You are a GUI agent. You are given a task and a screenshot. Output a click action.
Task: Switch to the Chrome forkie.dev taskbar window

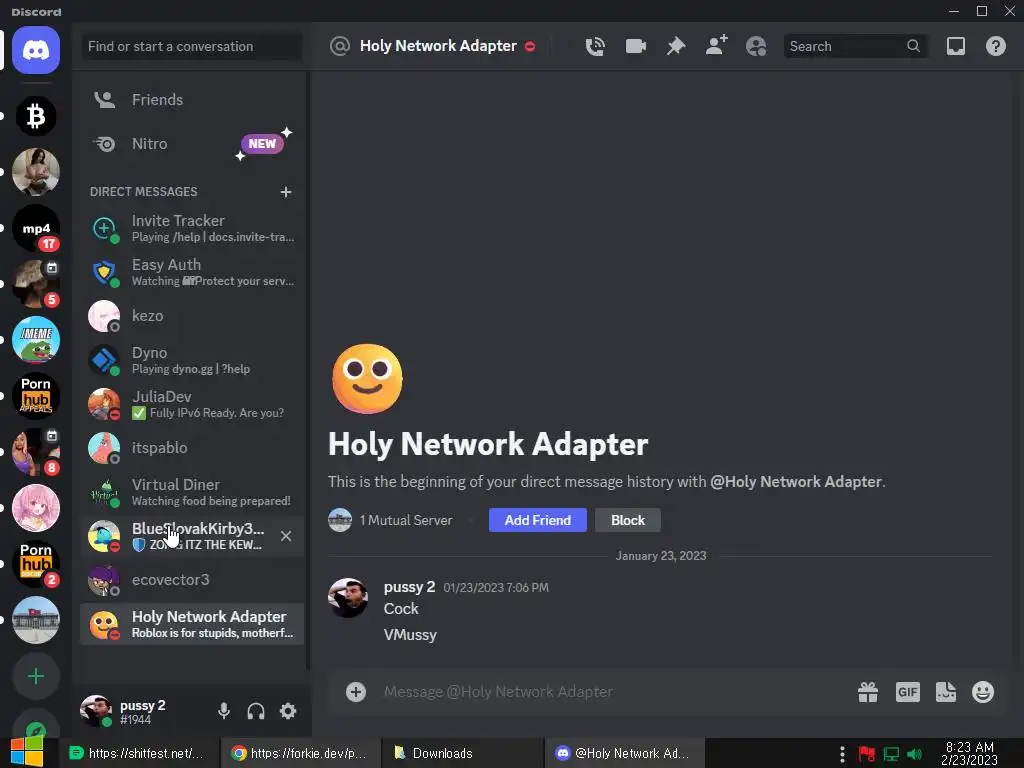300,754
